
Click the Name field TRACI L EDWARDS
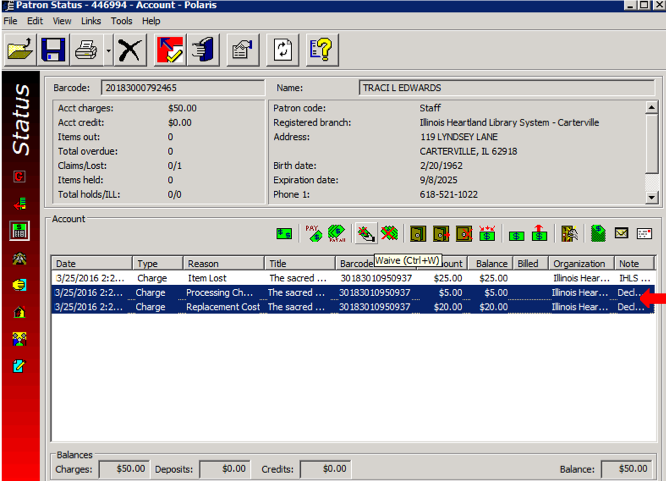[x=507, y=88]
